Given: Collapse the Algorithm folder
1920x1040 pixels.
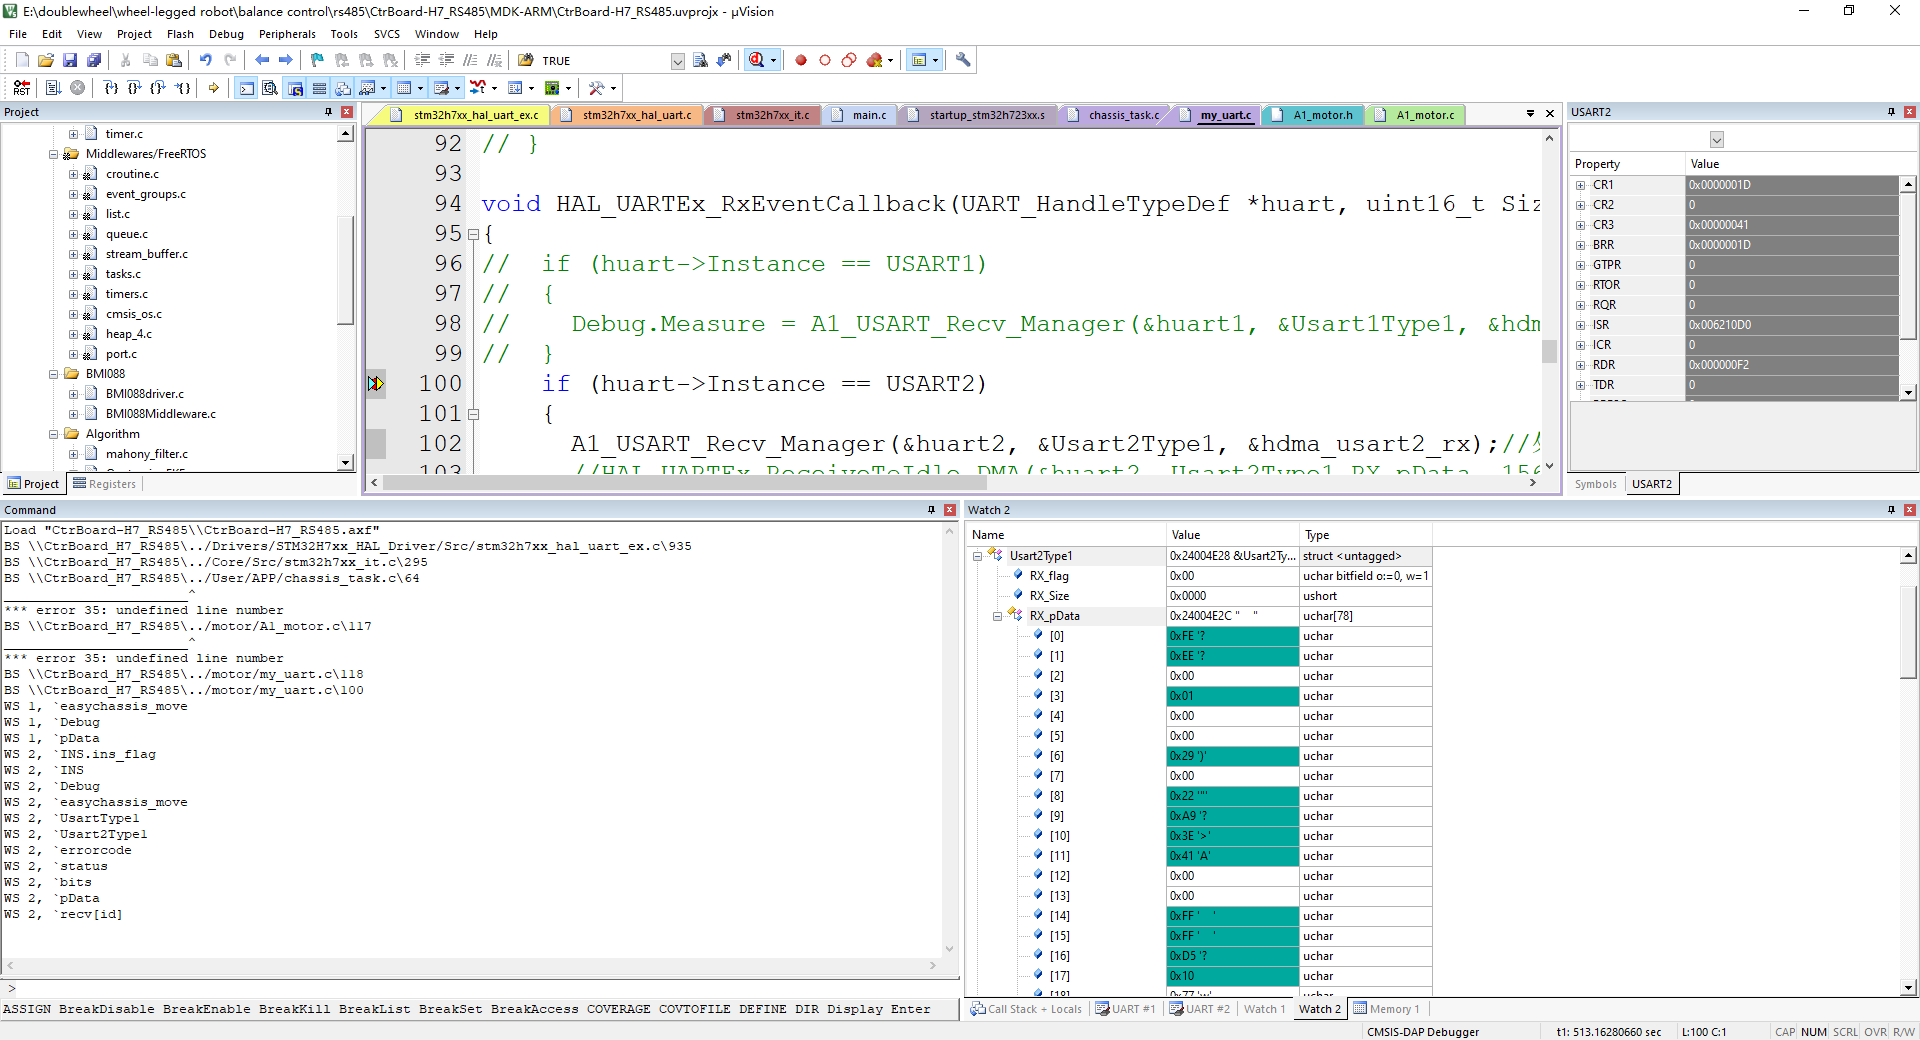Looking at the screenshot, I should point(54,434).
